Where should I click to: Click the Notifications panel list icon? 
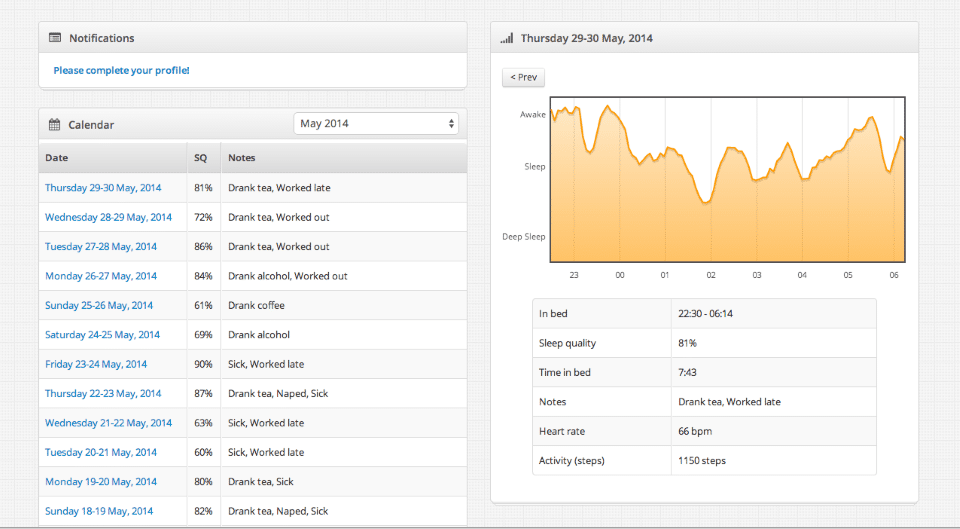(55, 38)
